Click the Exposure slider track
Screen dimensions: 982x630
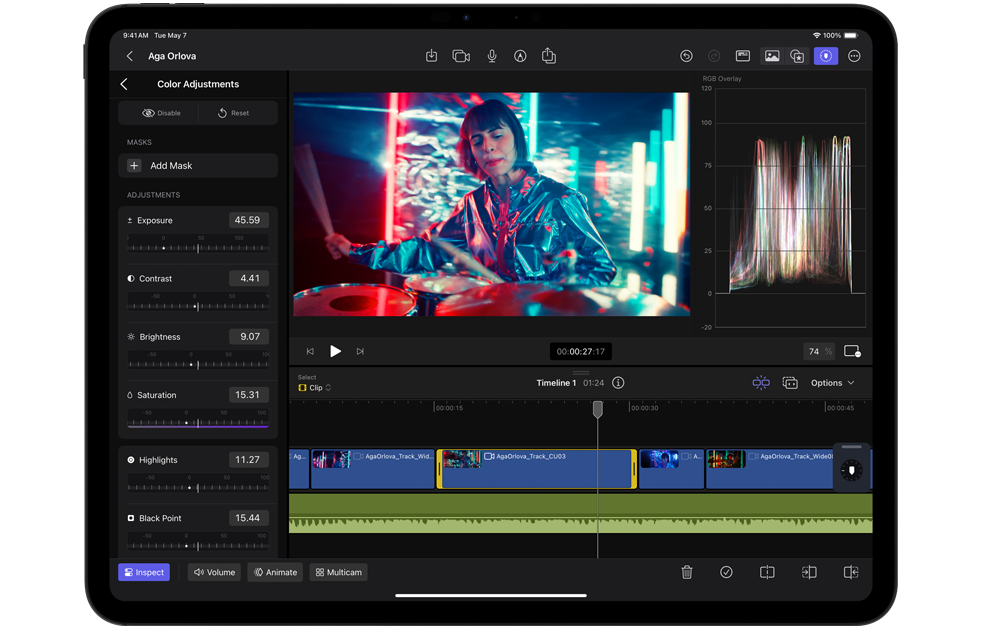pyautogui.click(x=198, y=246)
